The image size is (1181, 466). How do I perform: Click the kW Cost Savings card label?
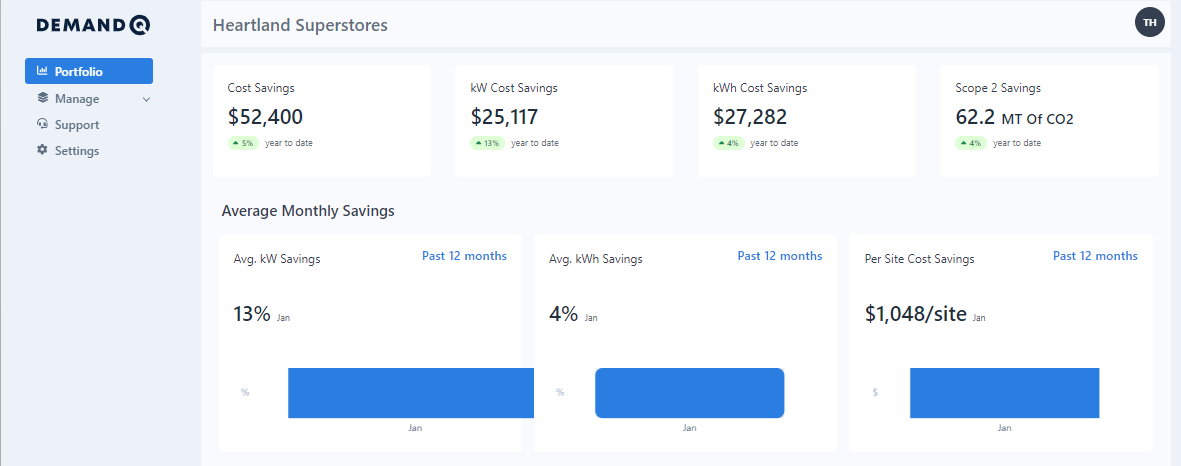[514, 88]
